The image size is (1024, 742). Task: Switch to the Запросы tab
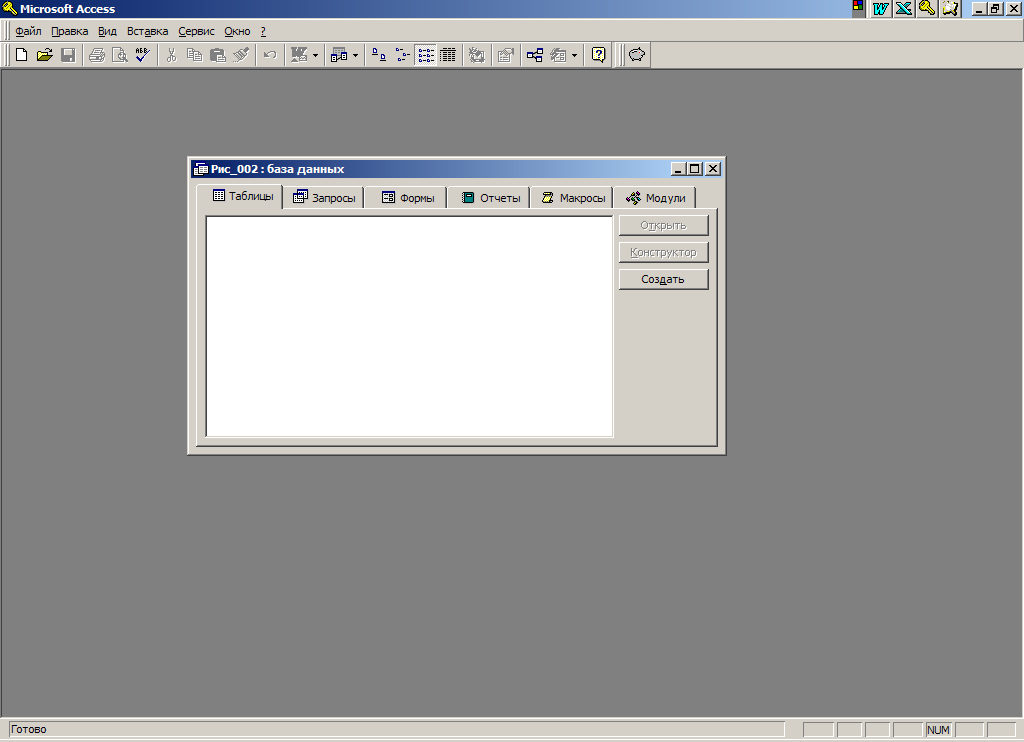[x=324, y=198]
